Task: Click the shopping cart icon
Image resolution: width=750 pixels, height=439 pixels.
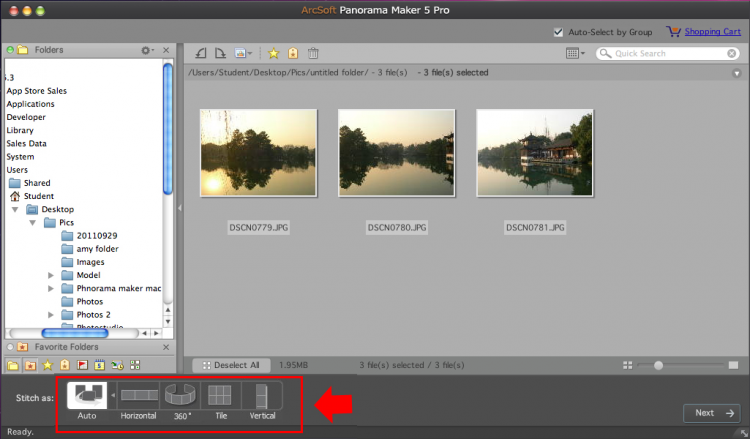Action: 673,32
